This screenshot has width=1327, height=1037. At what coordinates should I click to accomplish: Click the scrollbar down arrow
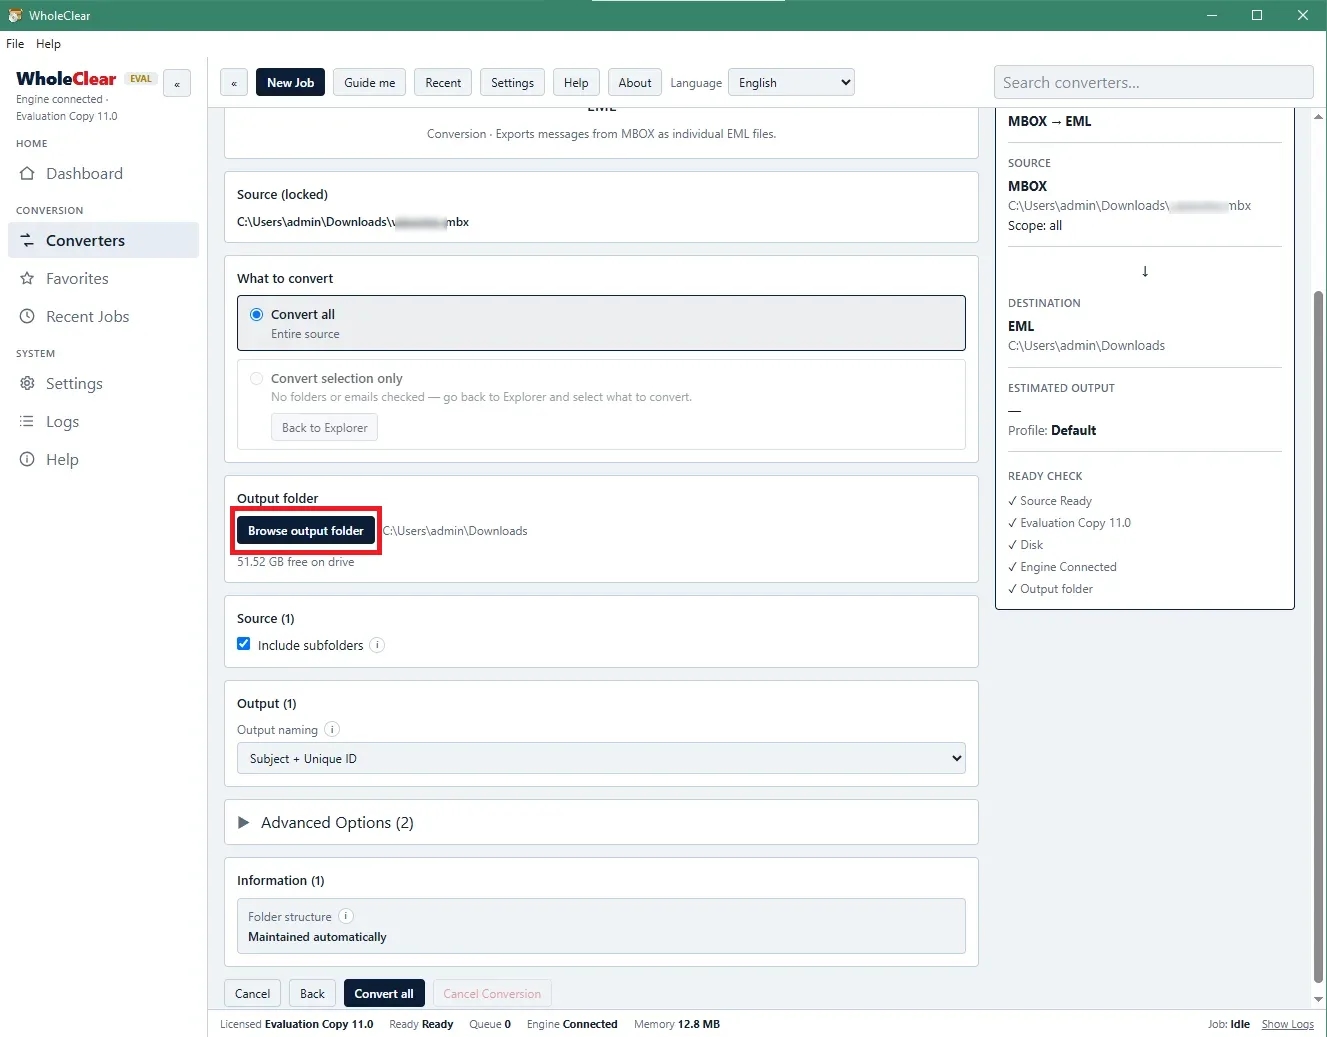1318,999
